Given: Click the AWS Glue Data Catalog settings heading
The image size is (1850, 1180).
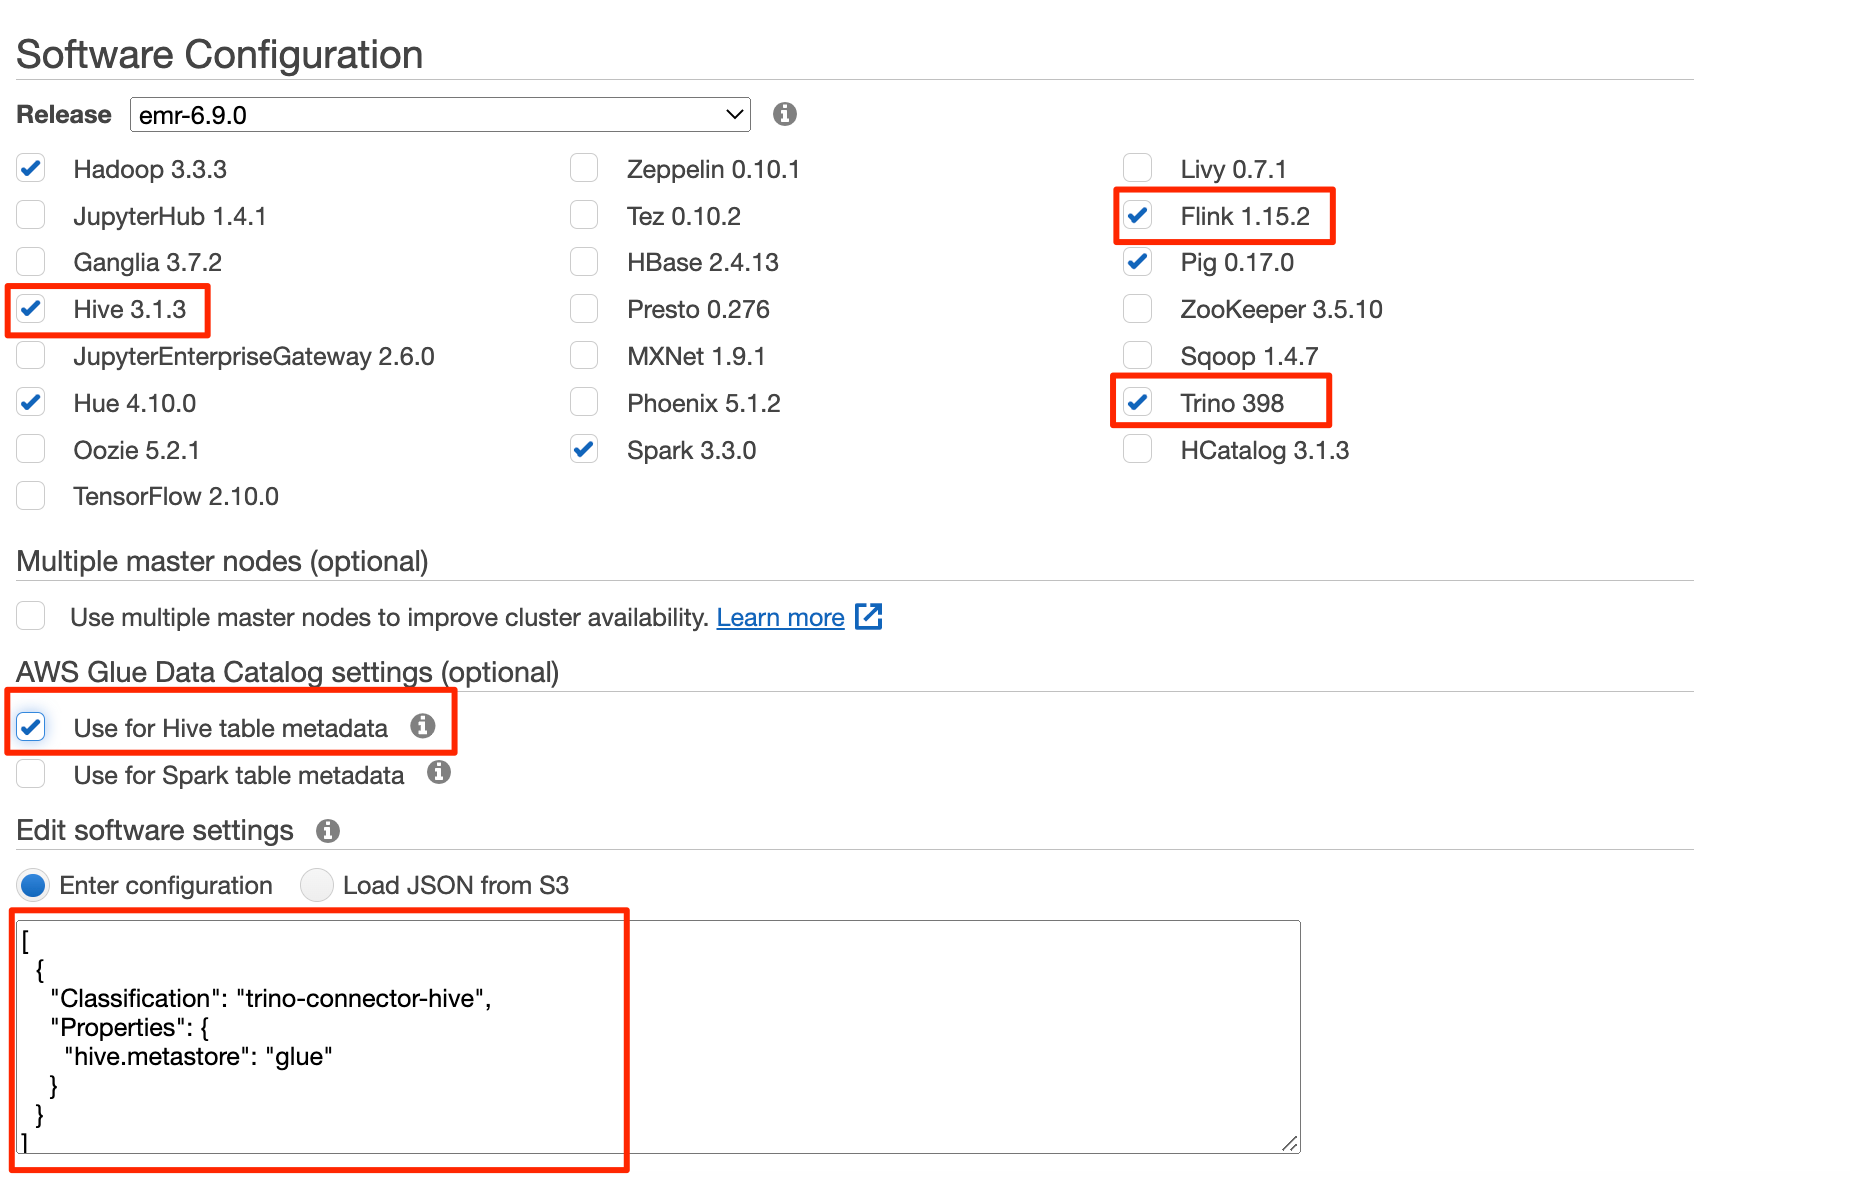Looking at the screenshot, I should point(288,672).
